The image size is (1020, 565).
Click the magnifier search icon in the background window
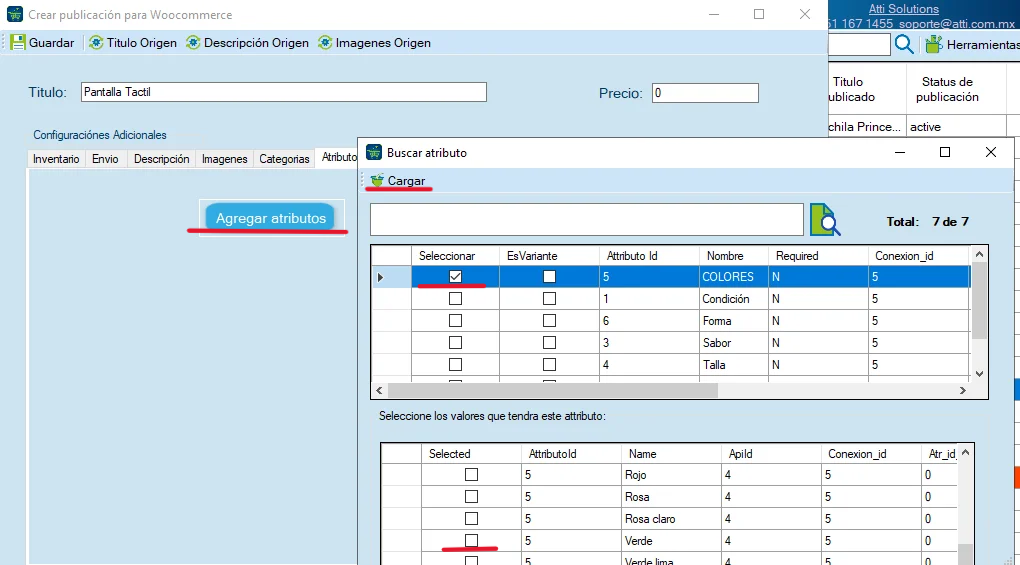tap(904, 44)
